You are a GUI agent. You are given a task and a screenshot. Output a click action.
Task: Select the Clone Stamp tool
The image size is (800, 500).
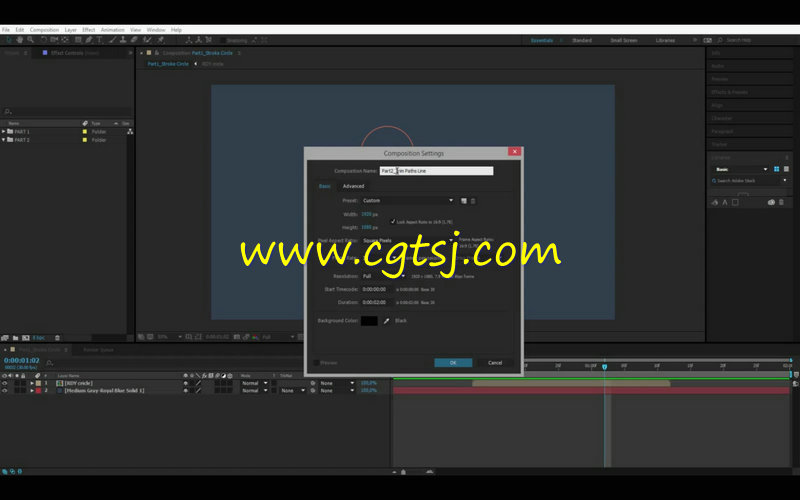(x=123, y=40)
